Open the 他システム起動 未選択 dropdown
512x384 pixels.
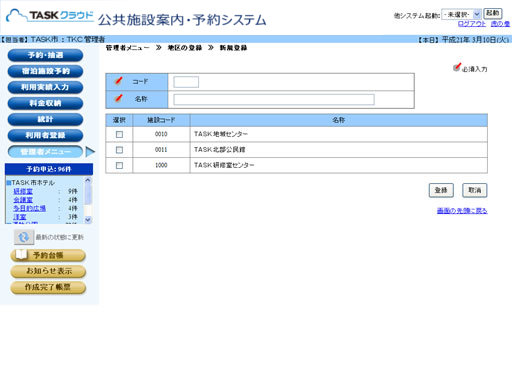tap(461, 14)
